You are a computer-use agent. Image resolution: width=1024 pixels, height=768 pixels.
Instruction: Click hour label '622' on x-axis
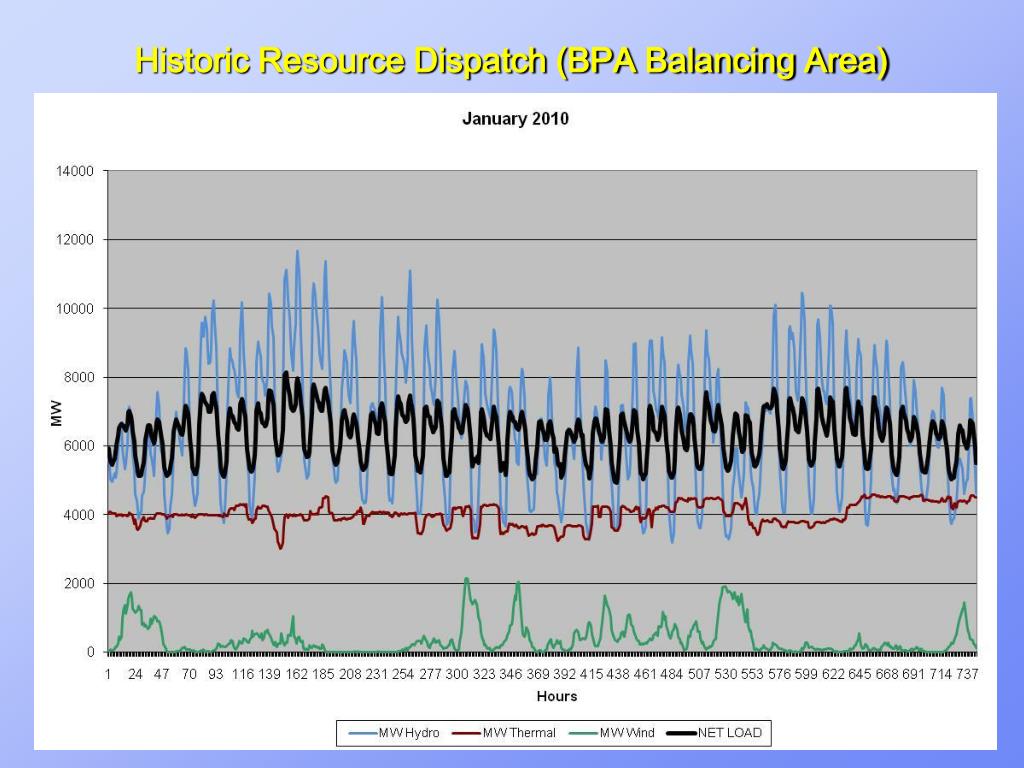click(833, 674)
